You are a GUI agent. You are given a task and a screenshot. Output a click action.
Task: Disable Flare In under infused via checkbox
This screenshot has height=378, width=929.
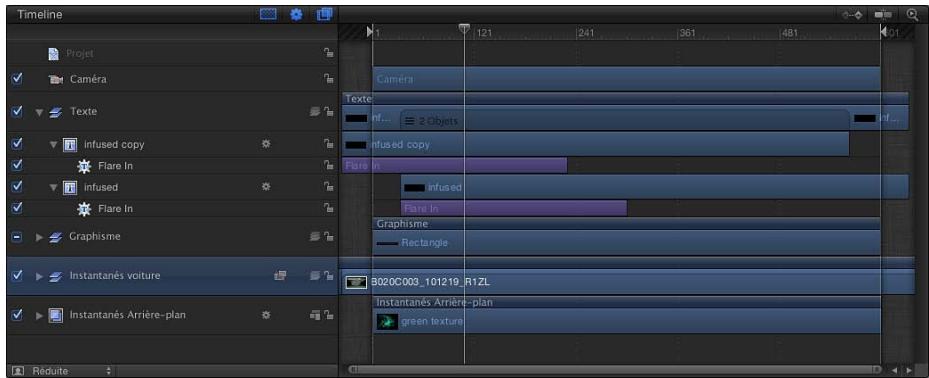tap(17, 208)
